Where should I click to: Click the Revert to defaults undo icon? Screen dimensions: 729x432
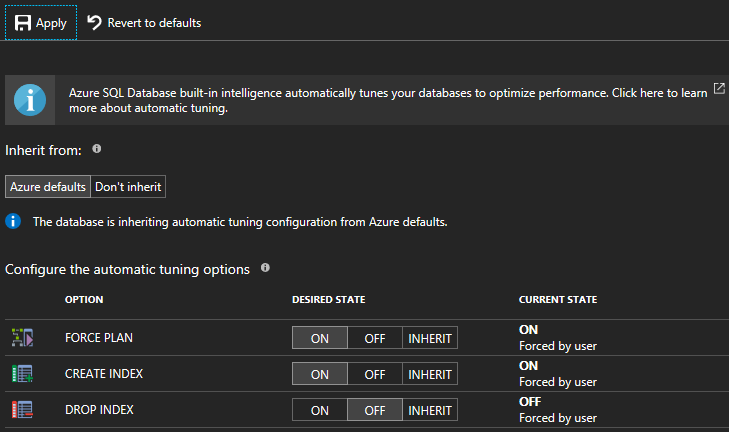pos(95,22)
